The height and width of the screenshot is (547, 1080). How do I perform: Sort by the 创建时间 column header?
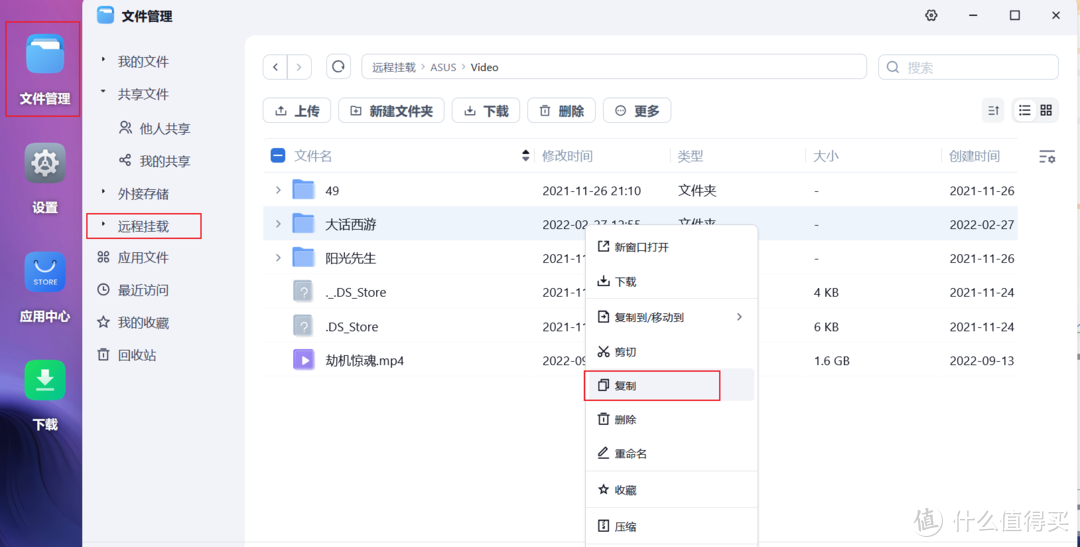point(974,156)
